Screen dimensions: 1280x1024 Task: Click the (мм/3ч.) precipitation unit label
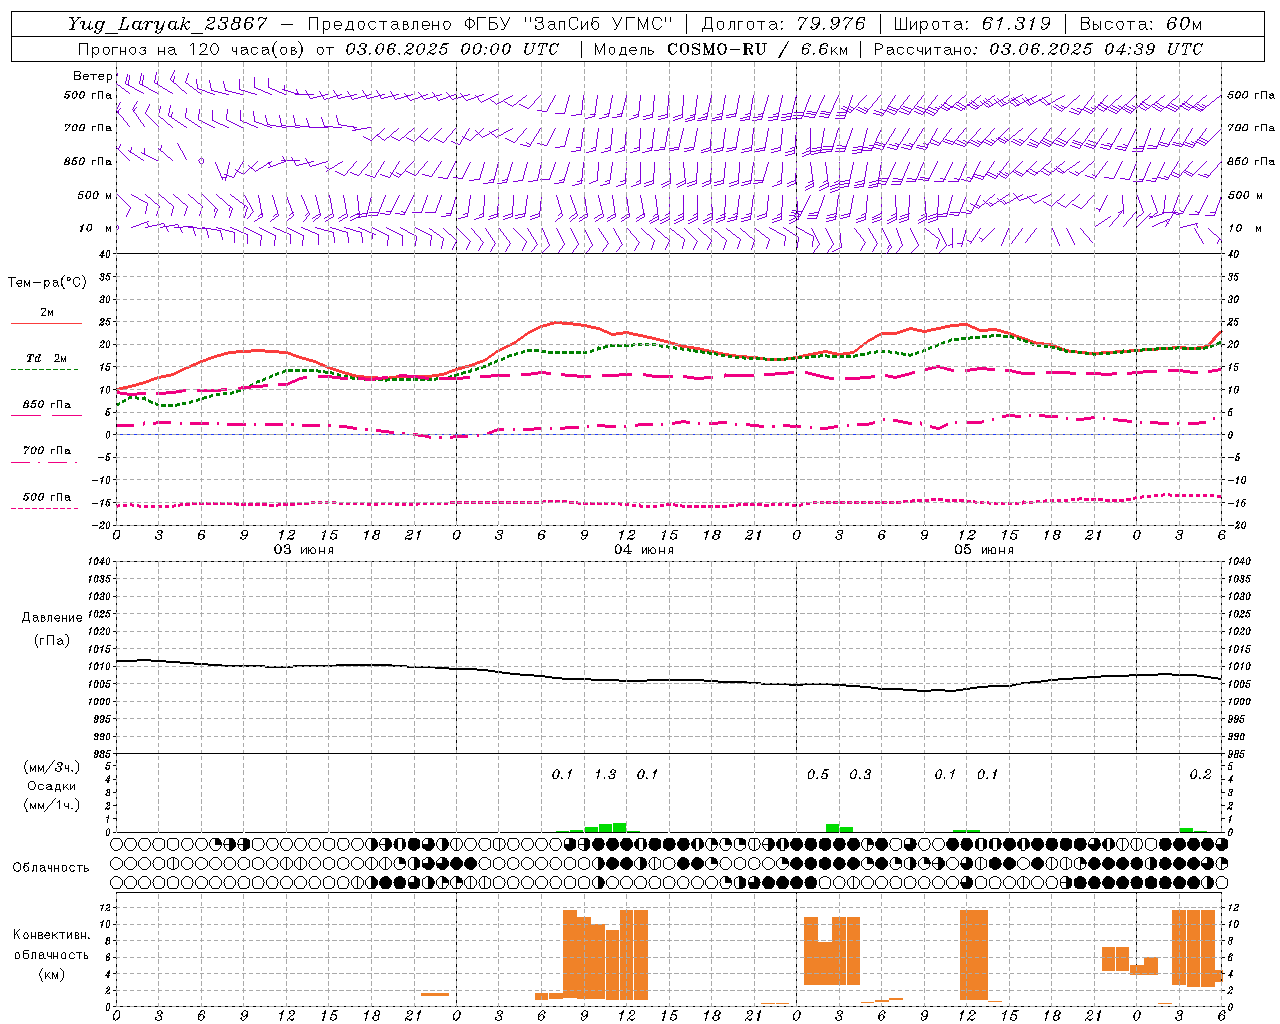[52, 767]
